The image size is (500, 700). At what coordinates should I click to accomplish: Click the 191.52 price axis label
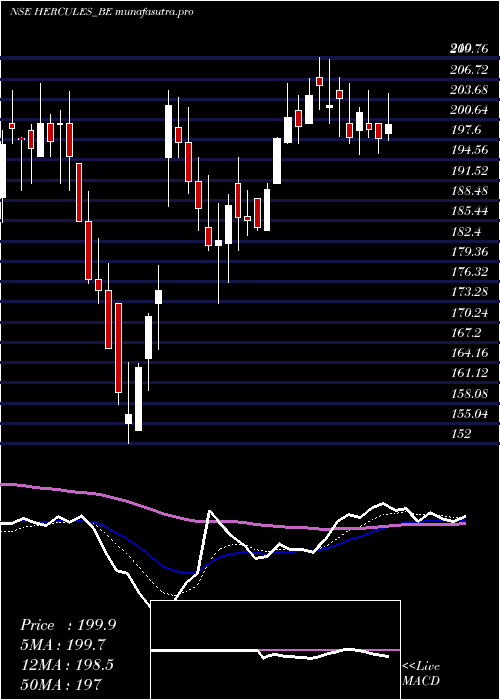coord(470,171)
